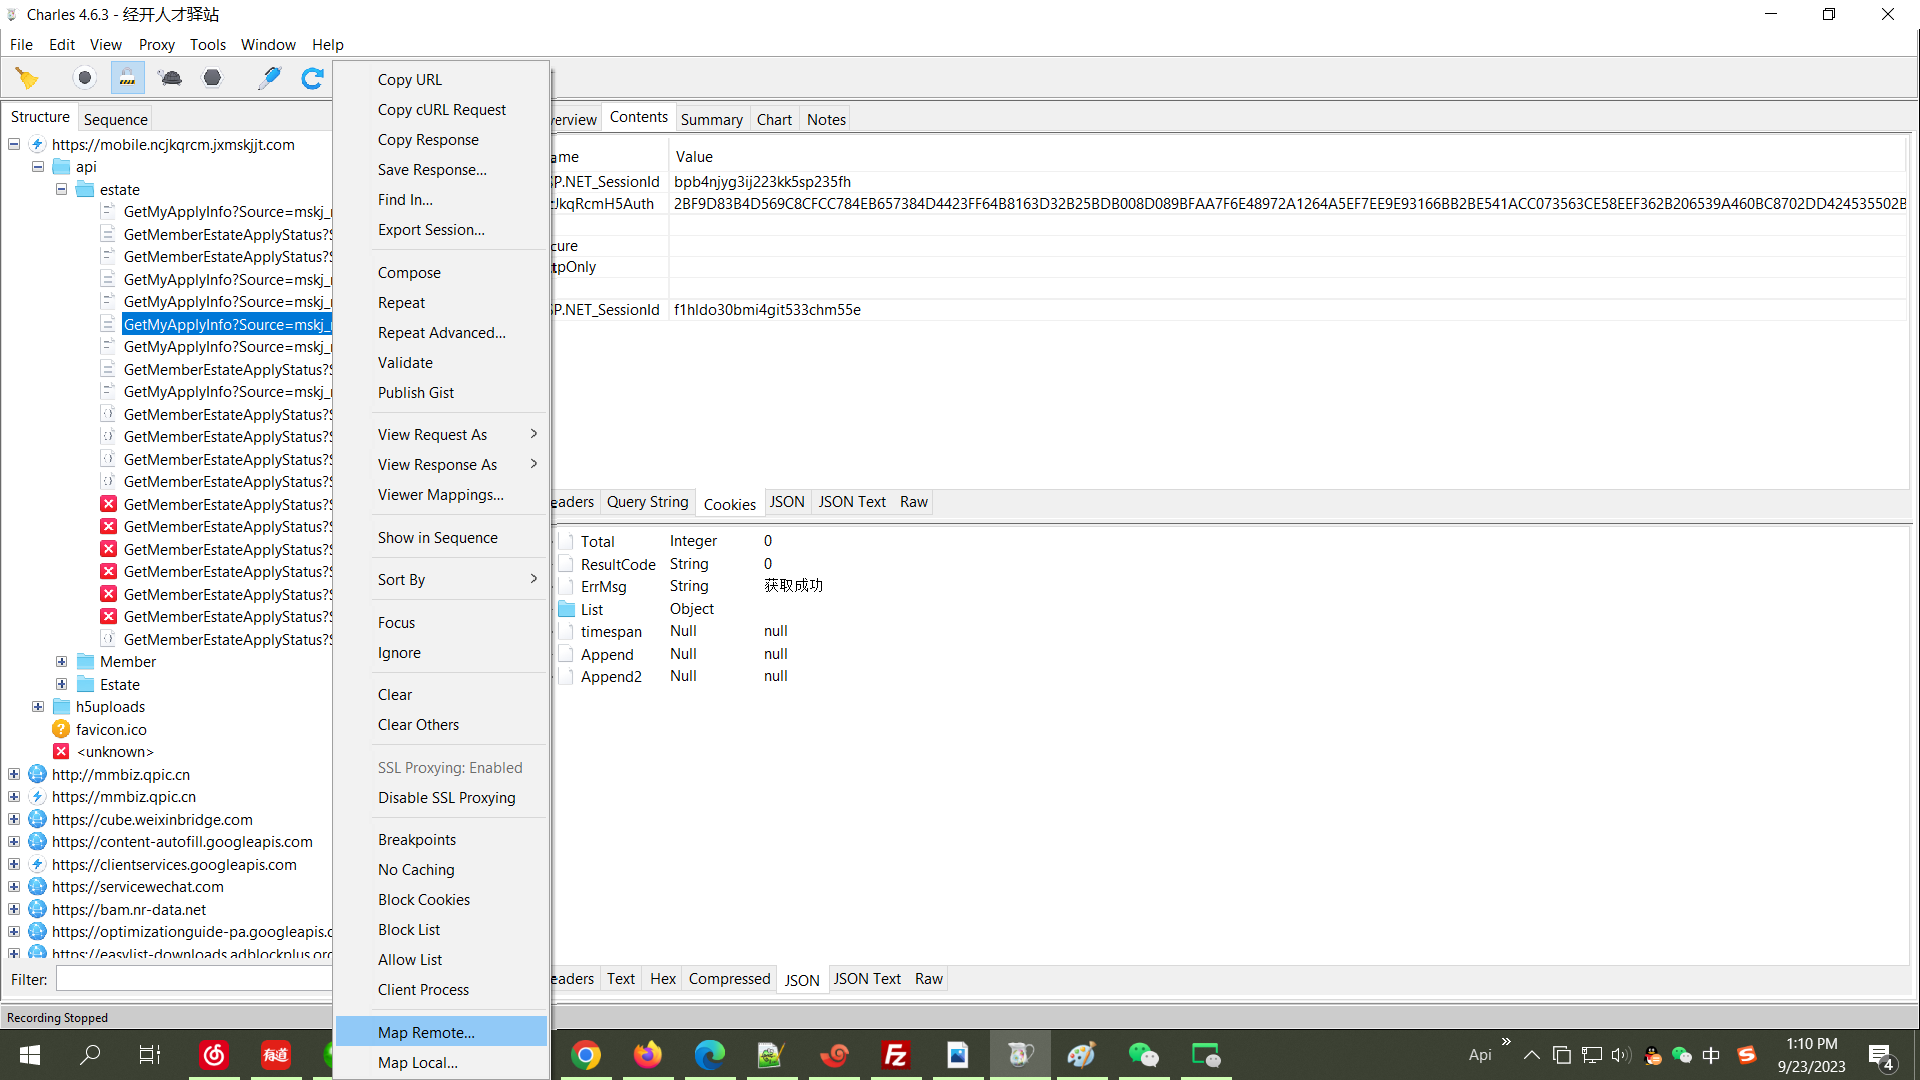Screen dimensions: 1920x1080
Task: Open WeChat from the taskbar
Action: (1143, 1055)
